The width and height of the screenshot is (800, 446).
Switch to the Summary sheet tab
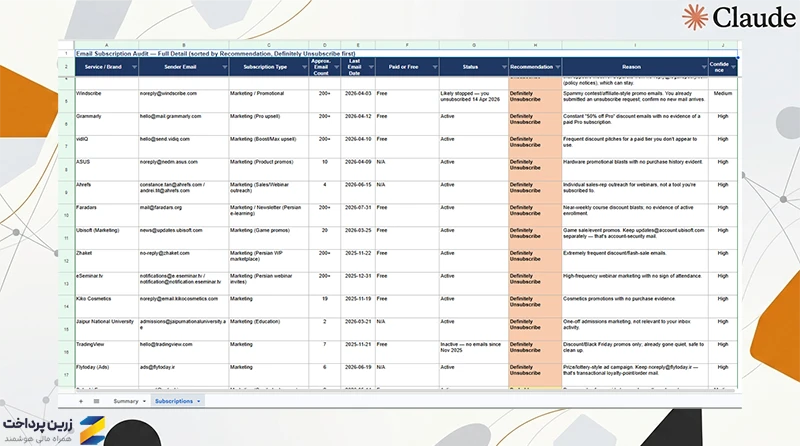pyautogui.click(x=126, y=401)
